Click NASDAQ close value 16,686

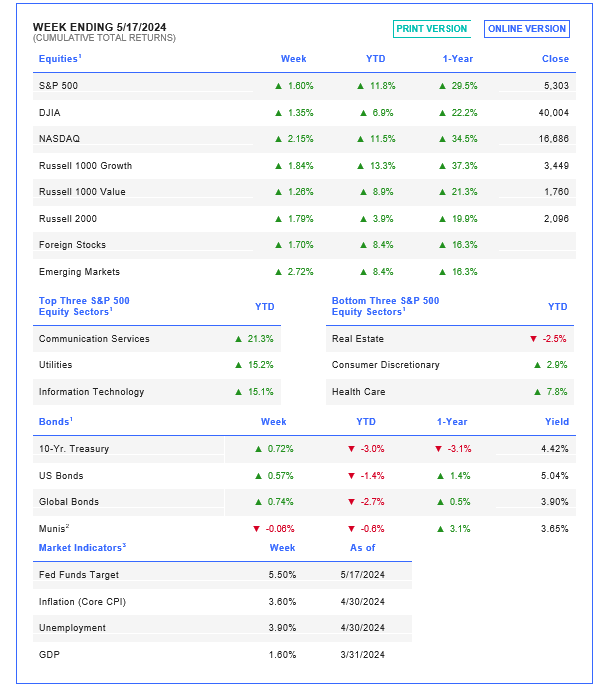click(554, 139)
